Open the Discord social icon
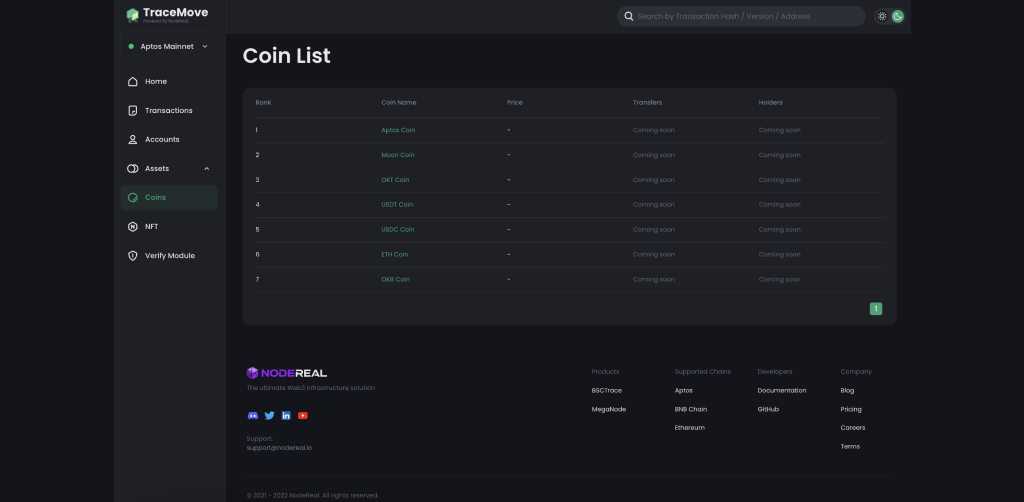 252,415
